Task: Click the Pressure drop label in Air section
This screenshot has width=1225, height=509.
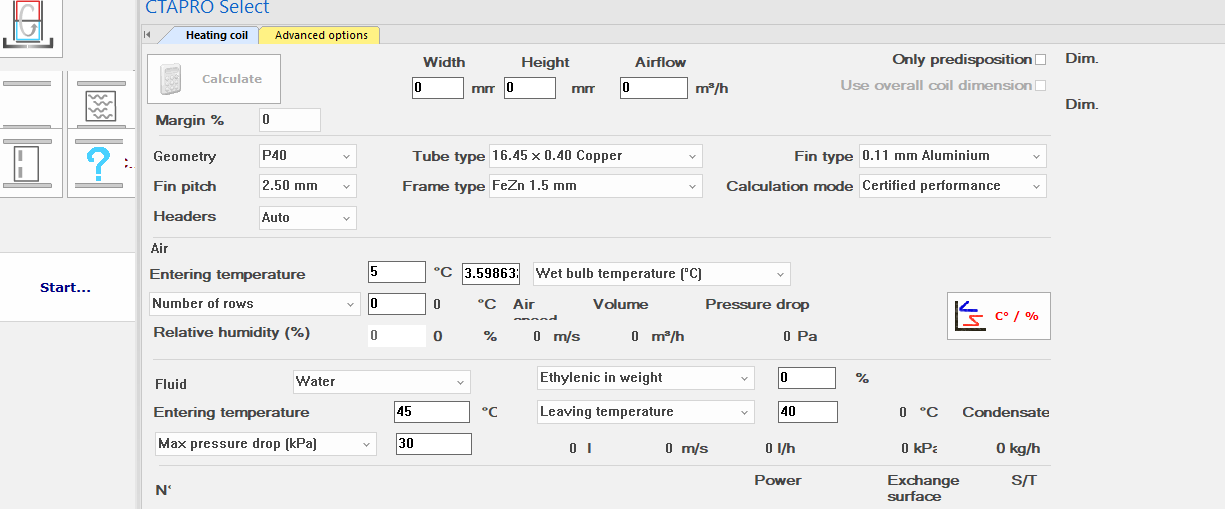Action: (757, 304)
